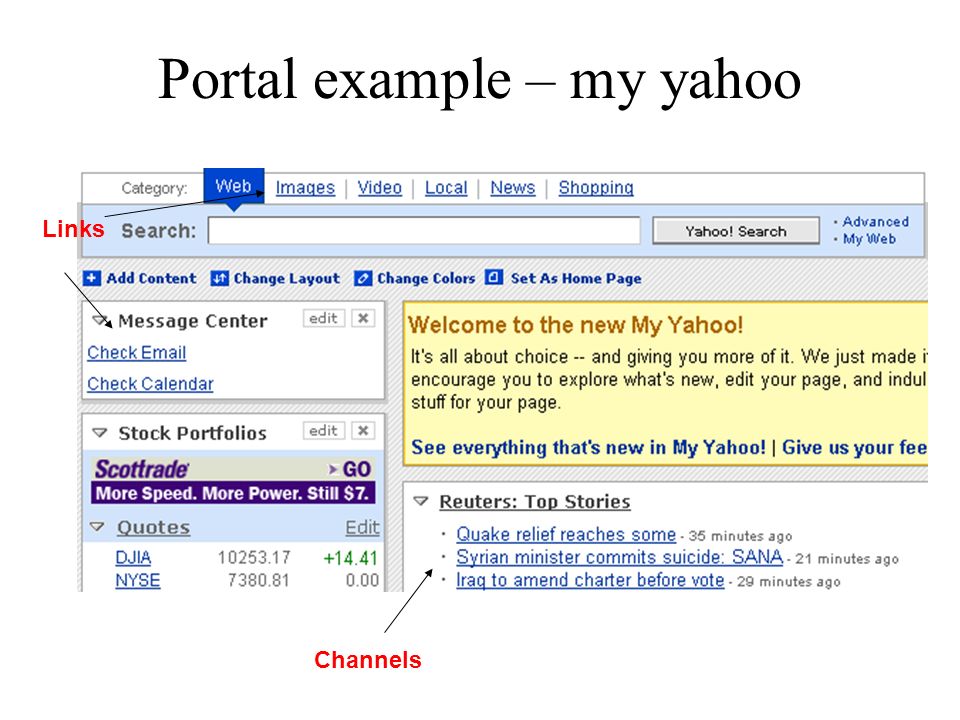The image size is (960, 720).
Task: Edit the Message Center module
Action: 324,318
